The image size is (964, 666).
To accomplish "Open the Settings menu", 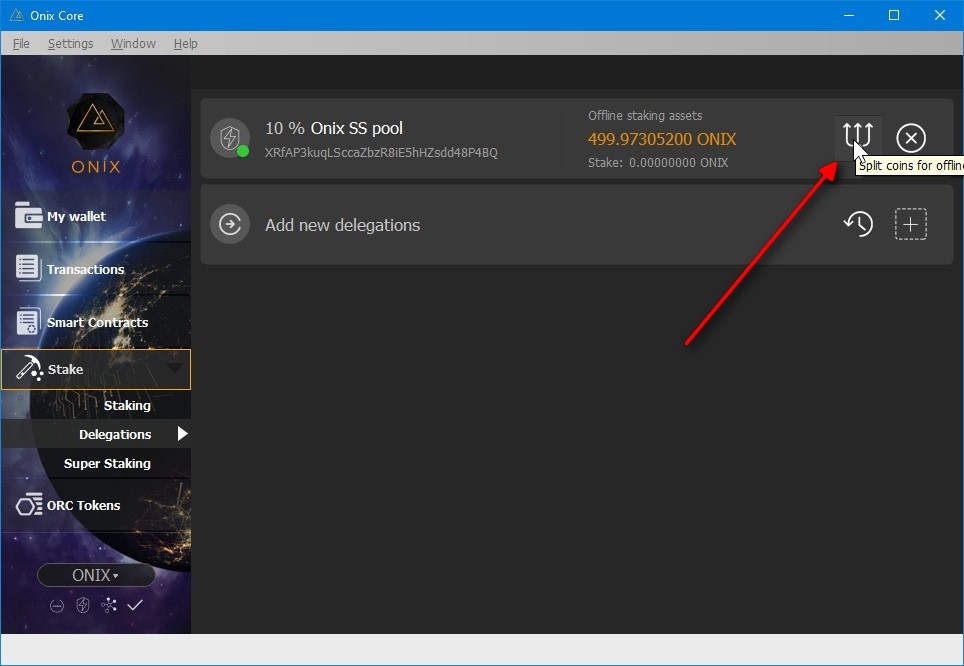I will (x=71, y=44).
